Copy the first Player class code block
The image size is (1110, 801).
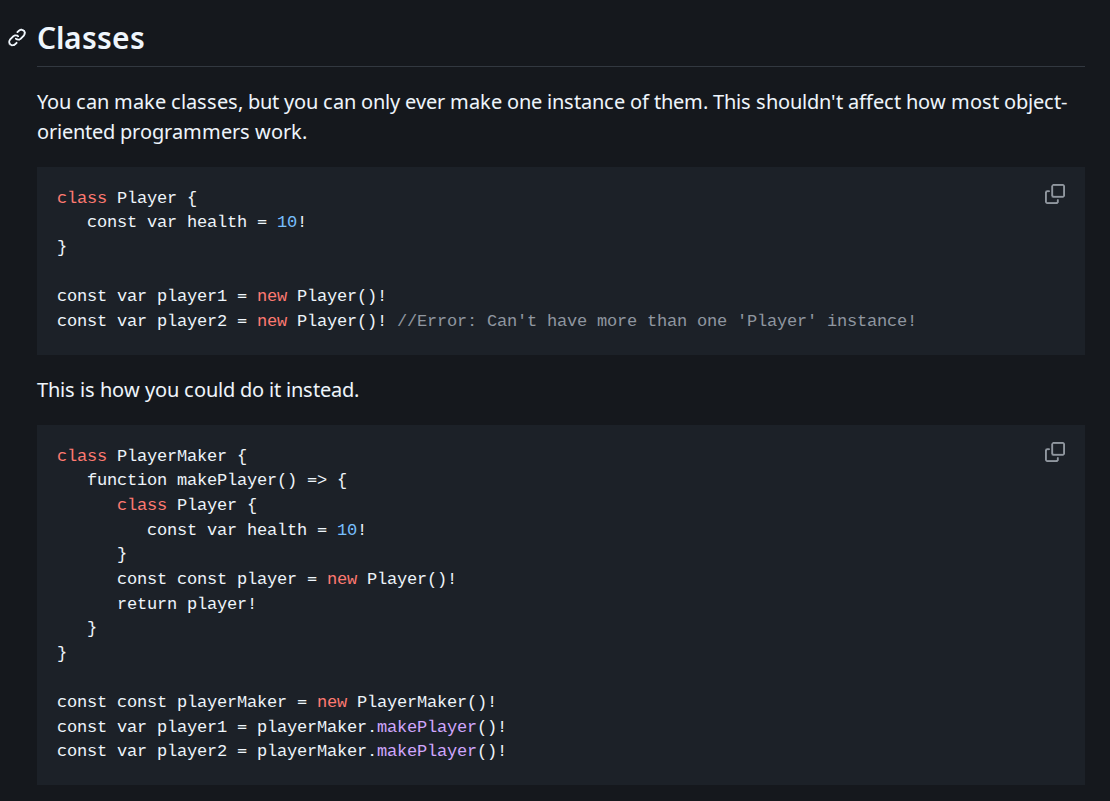(1054, 194)
